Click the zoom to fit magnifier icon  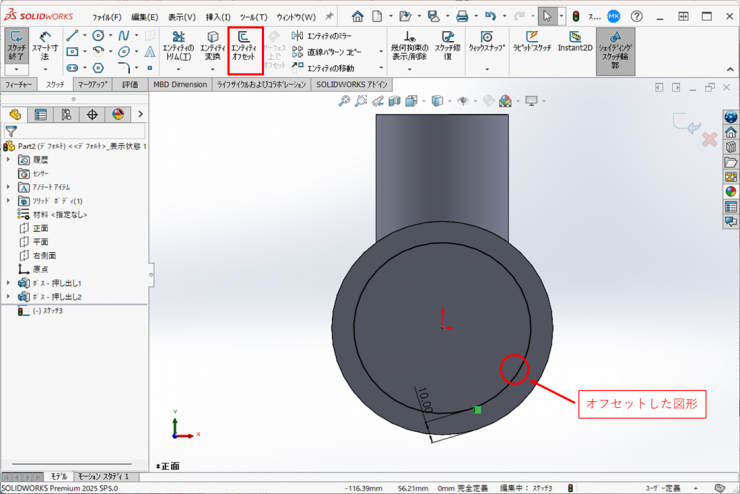343,101
